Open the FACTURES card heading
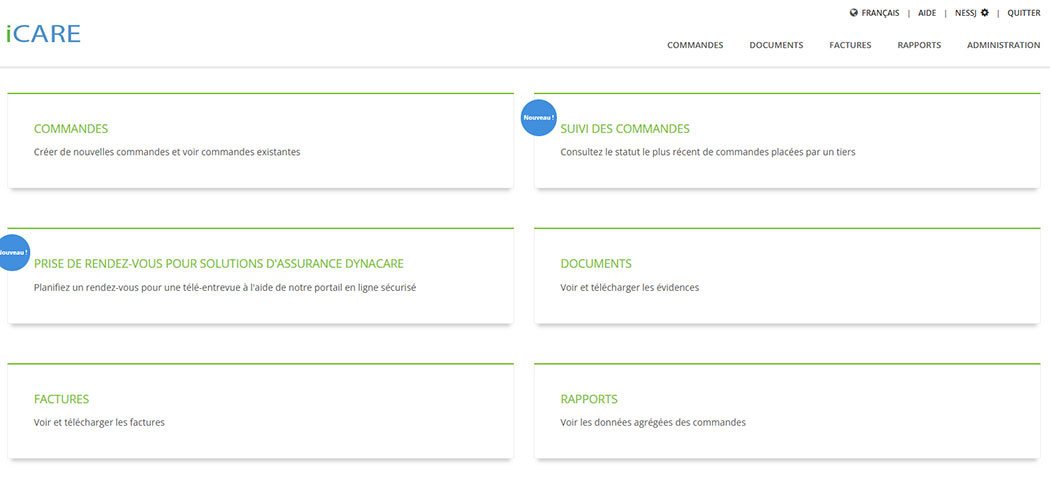The image size is (1050, 480). (61, 399)
